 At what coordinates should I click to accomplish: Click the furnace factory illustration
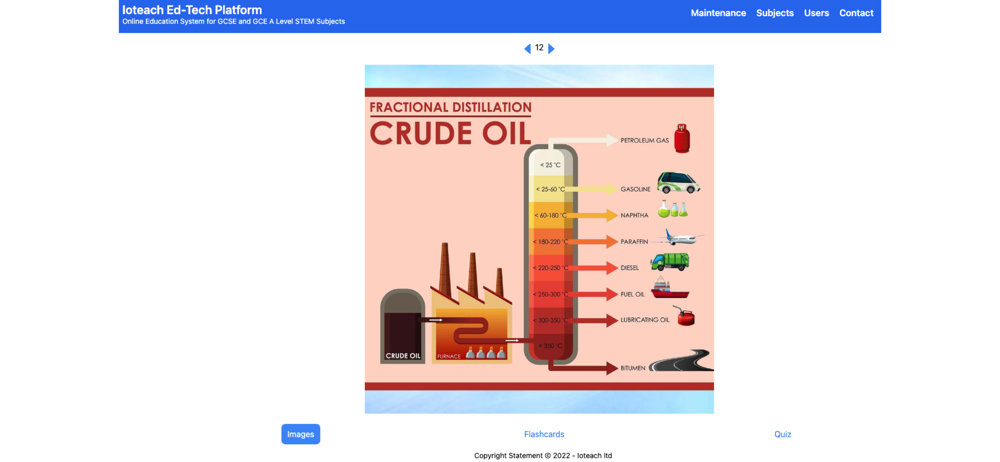pos(472,304)
